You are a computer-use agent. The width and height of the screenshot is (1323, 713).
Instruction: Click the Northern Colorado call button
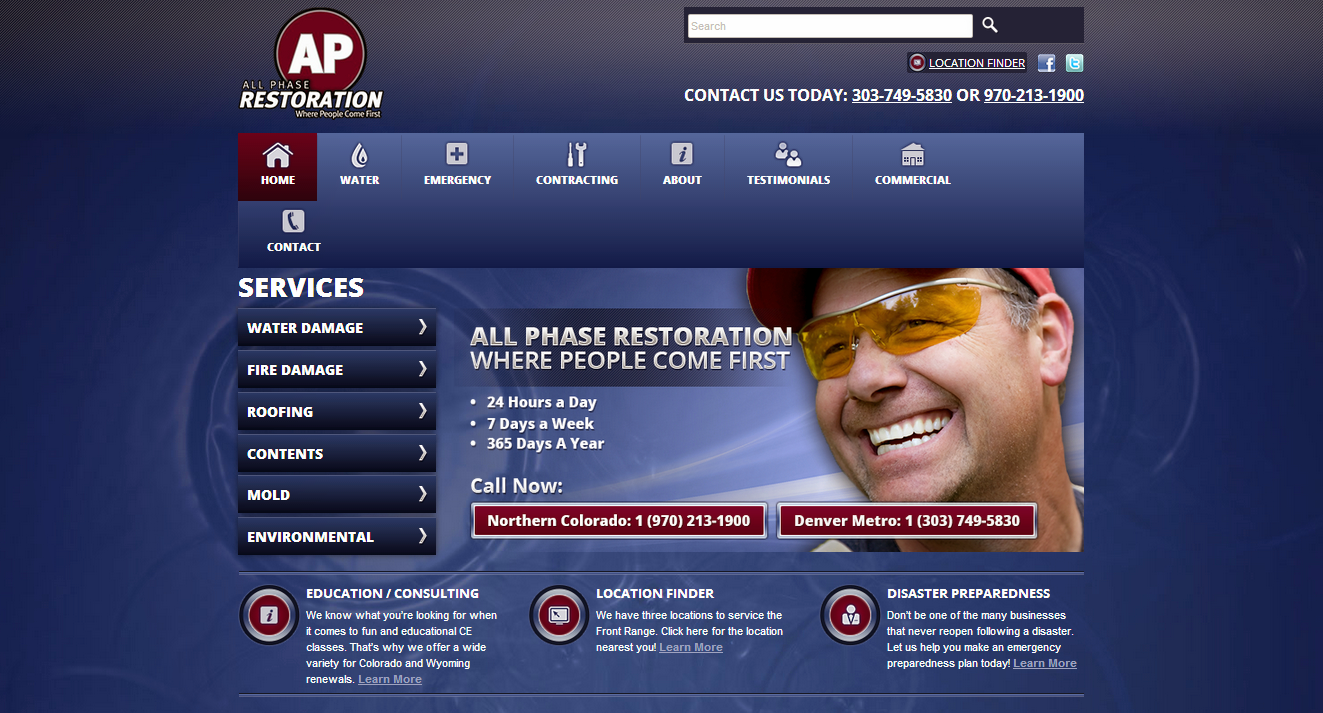click(619, 521)
